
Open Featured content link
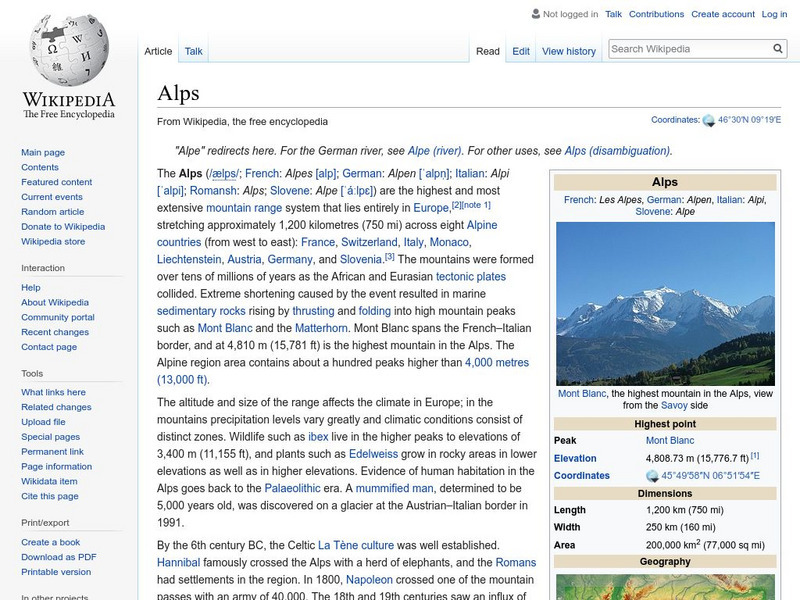pos(57,182)
